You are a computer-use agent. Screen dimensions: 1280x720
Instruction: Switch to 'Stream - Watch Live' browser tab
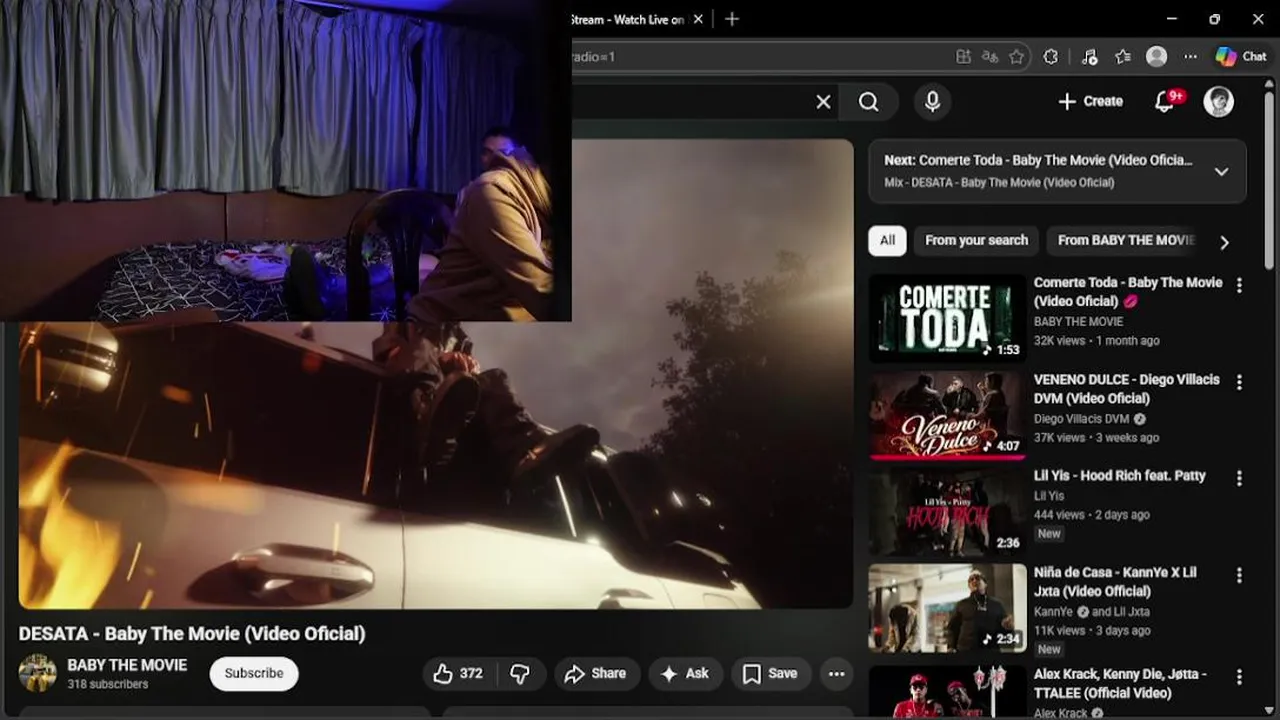[628, 19]
